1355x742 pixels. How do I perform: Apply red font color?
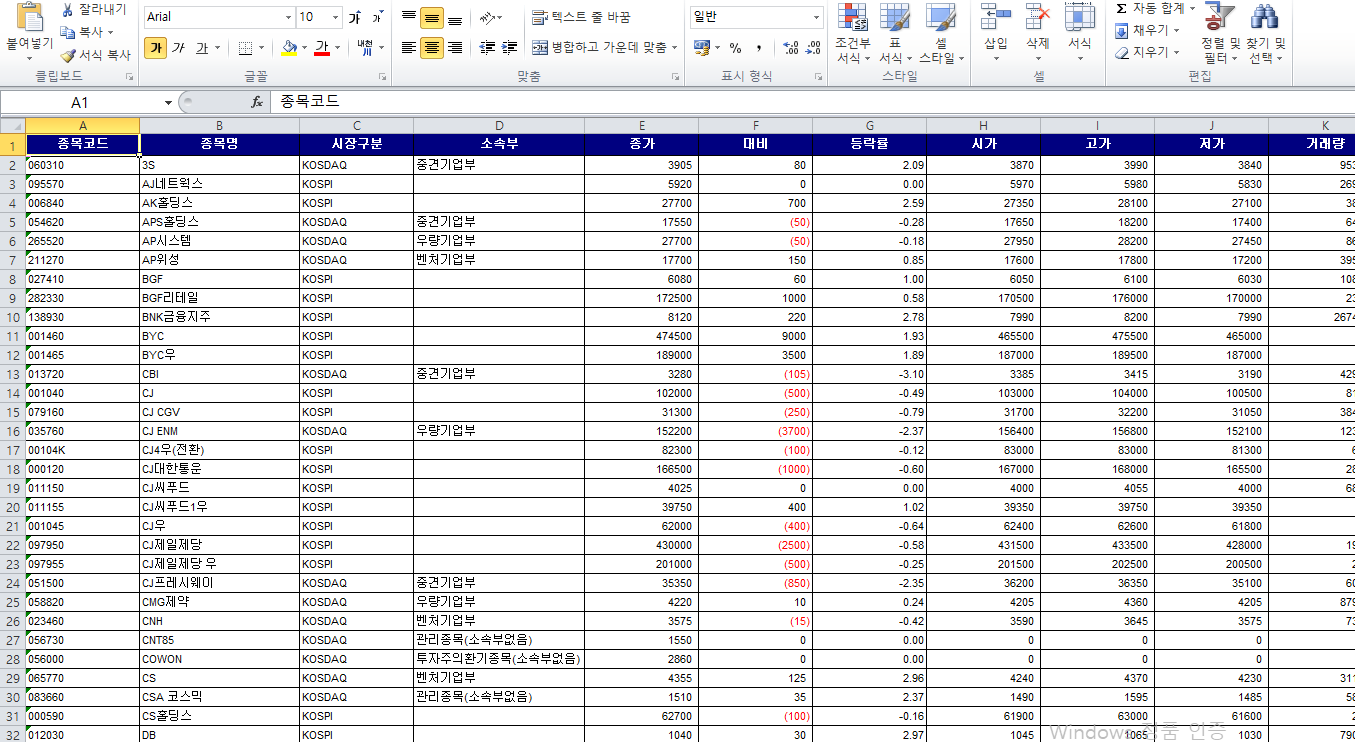(x=322, y=48)
